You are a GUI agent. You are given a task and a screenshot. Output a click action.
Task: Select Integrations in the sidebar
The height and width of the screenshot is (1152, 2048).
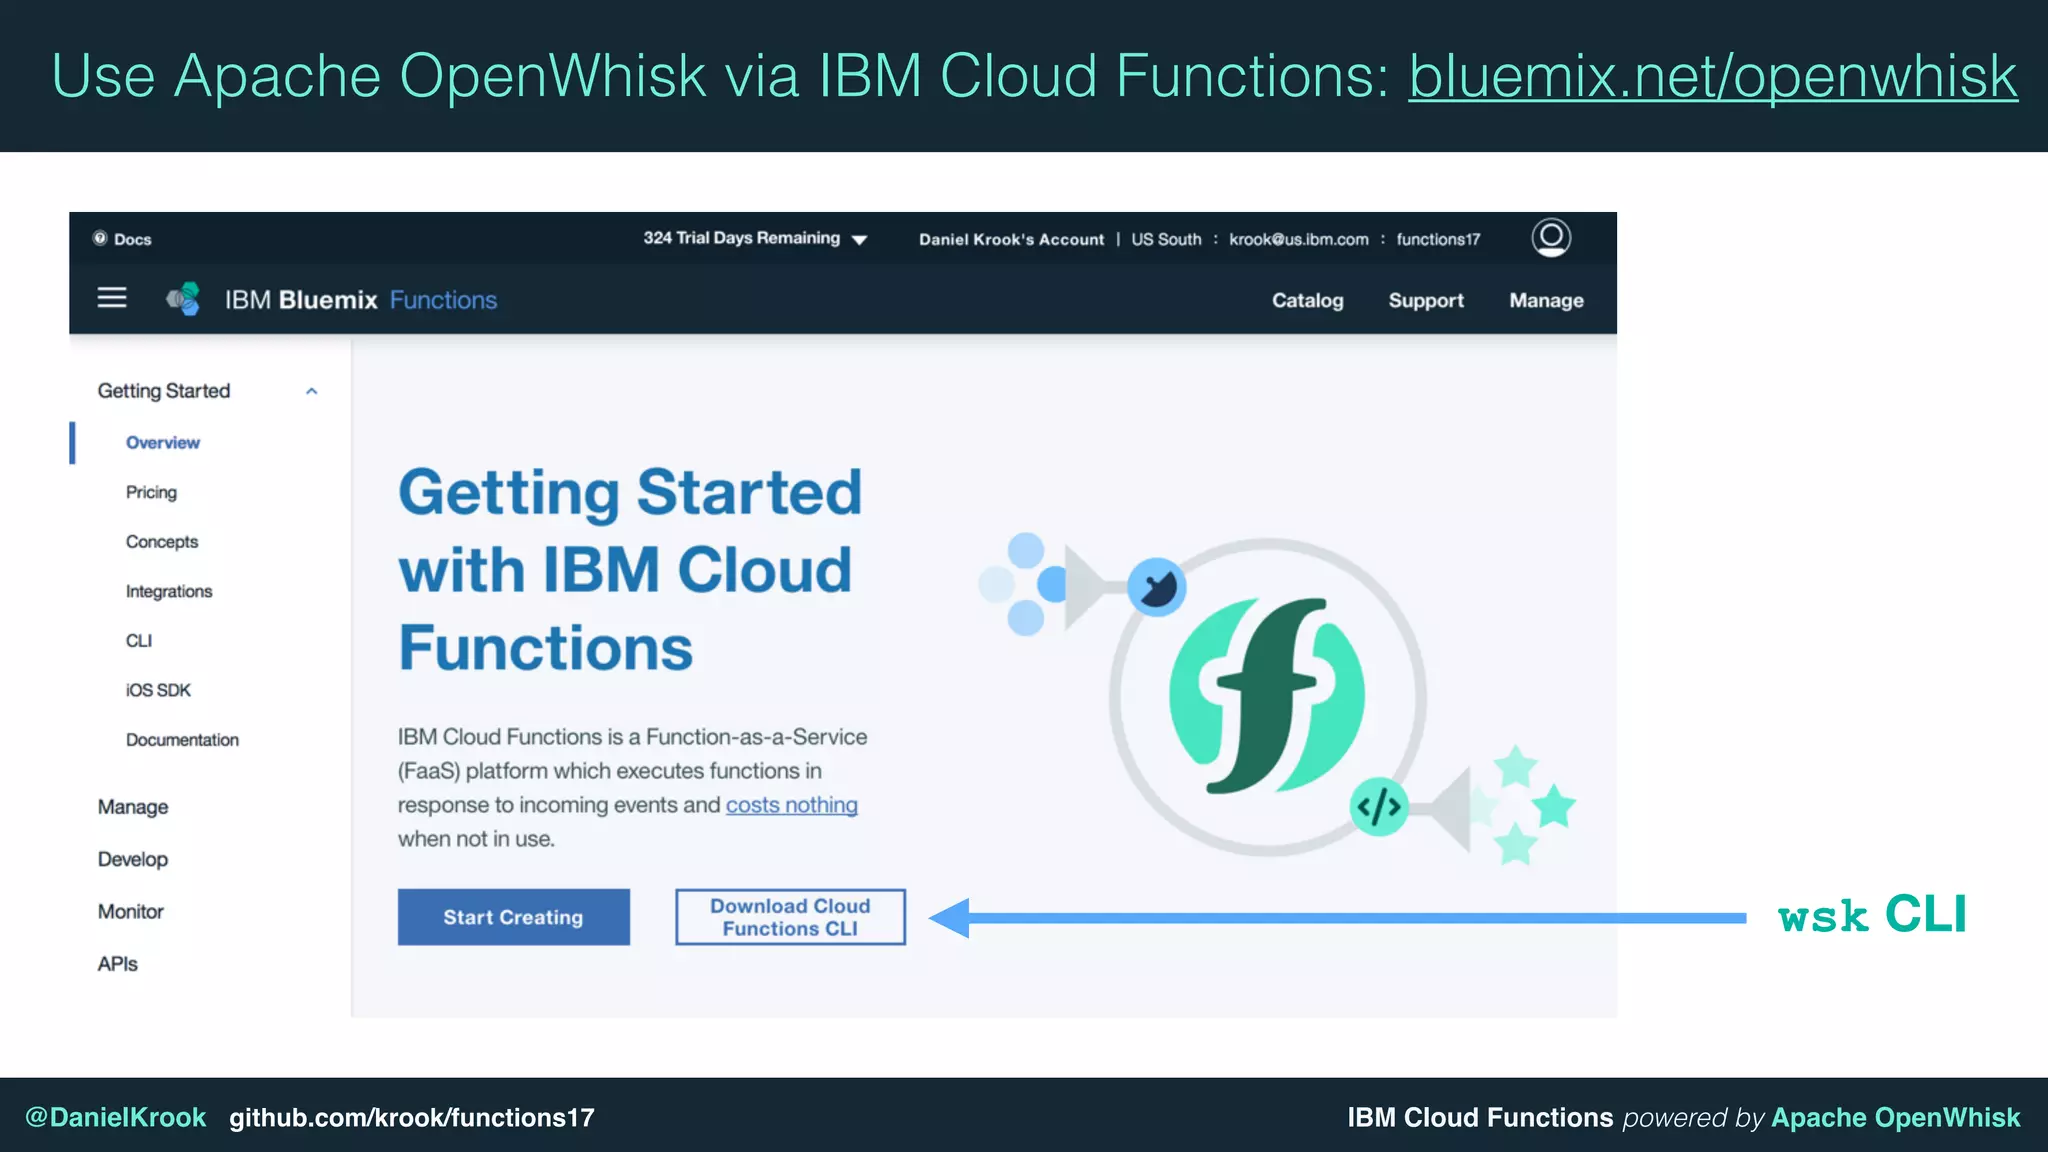tap(169, 591)
